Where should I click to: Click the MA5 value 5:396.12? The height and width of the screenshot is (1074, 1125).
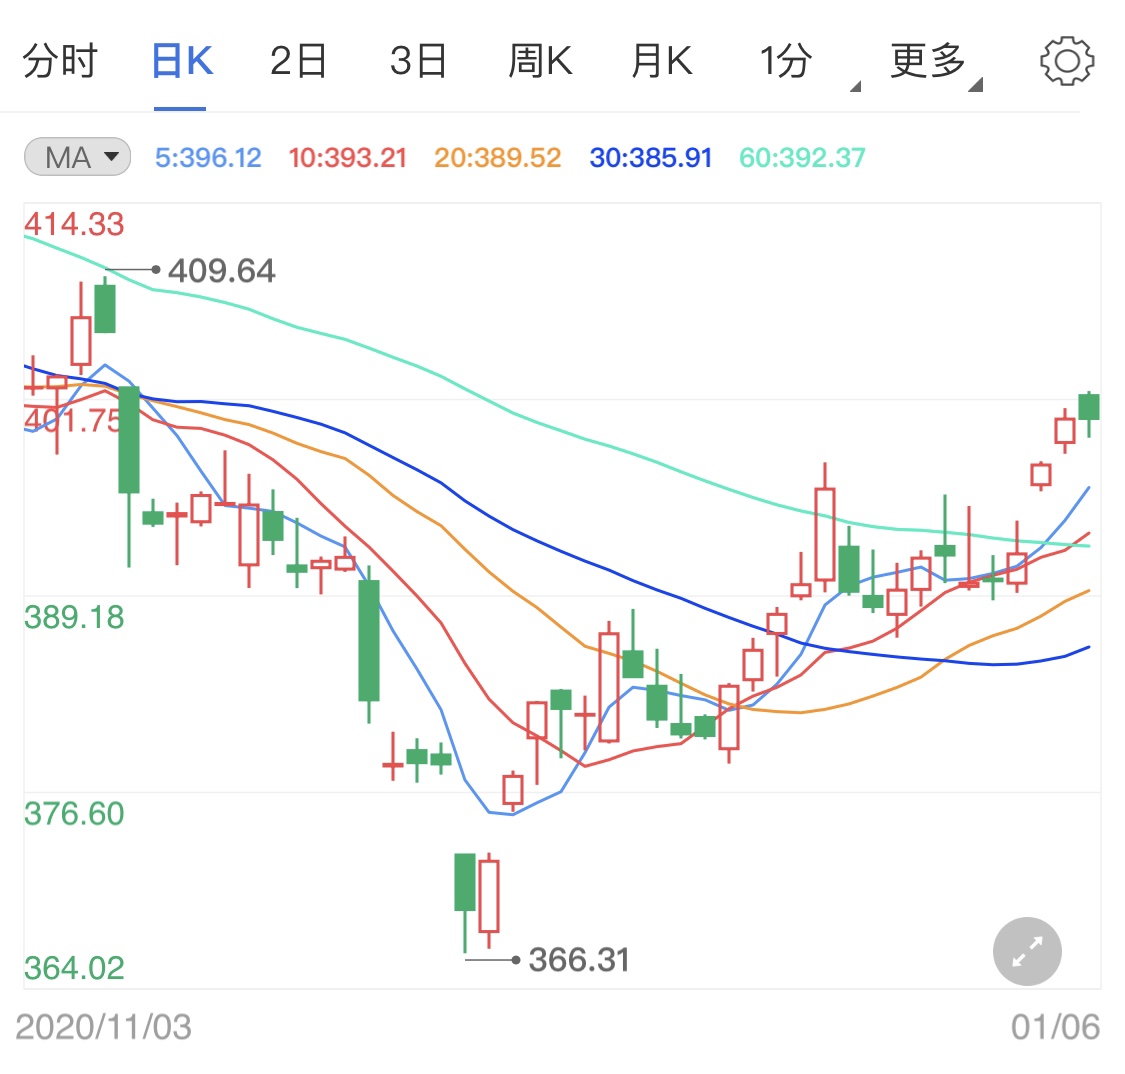[x=208, y=158]
